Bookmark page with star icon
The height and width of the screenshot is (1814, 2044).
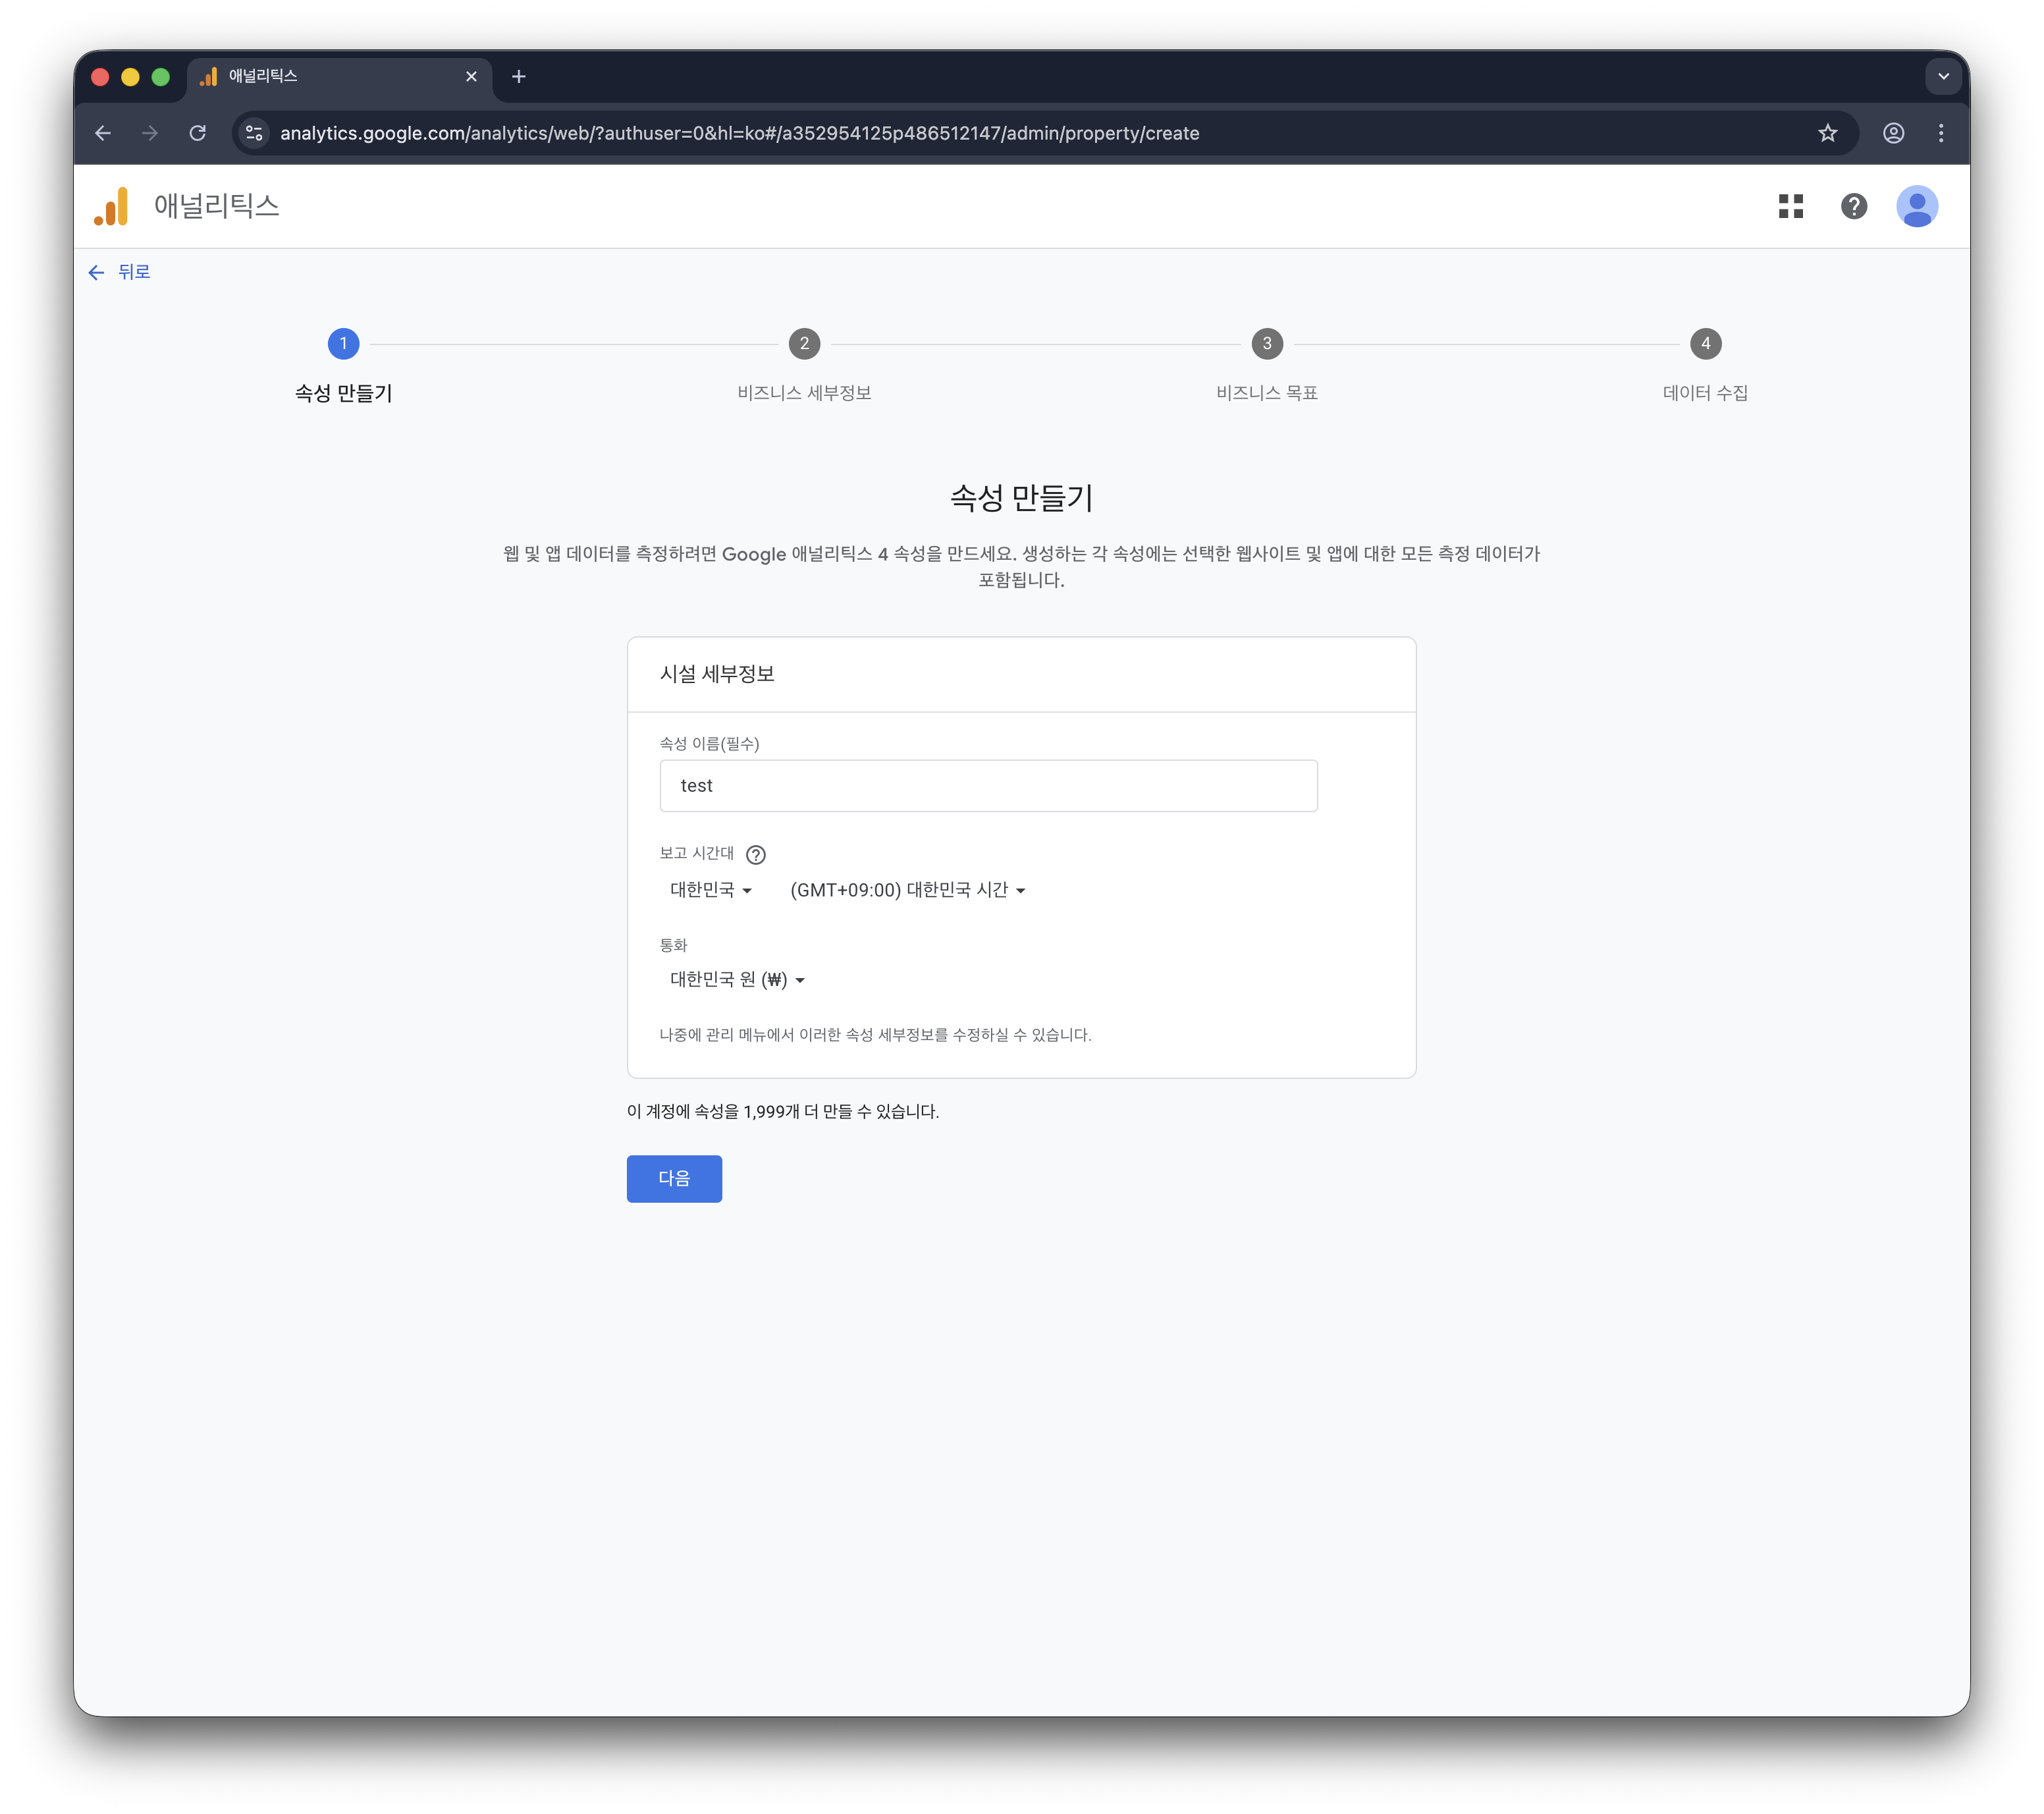pyautogui.click(x=1827, y=133)
